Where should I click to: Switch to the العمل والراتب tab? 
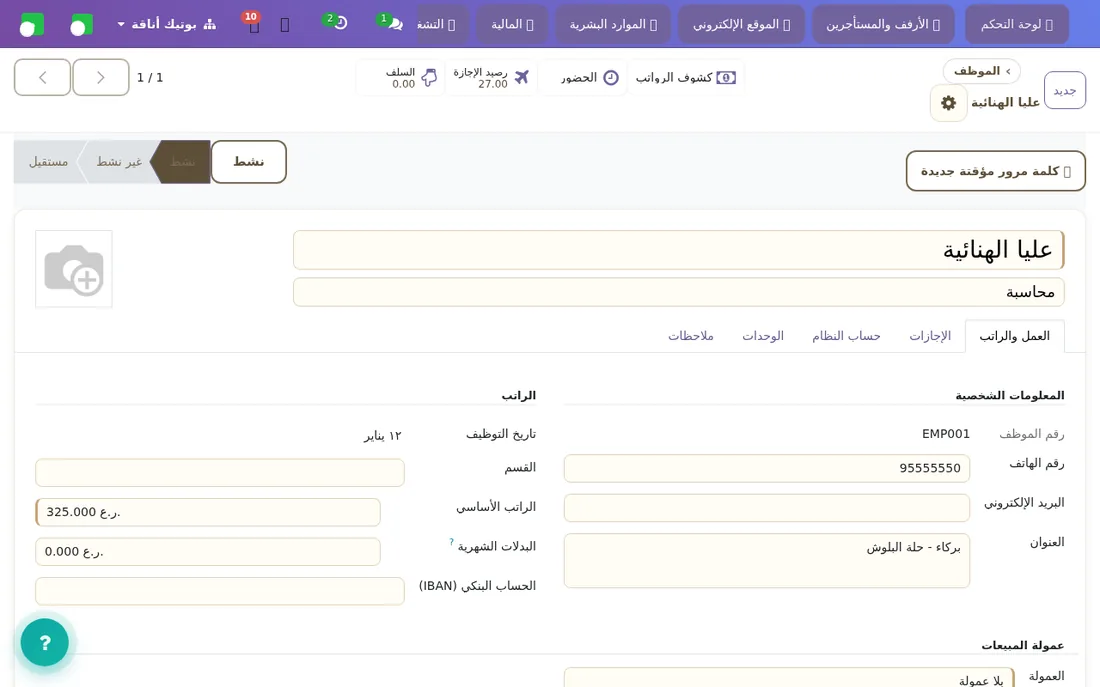click(1014, 336)
